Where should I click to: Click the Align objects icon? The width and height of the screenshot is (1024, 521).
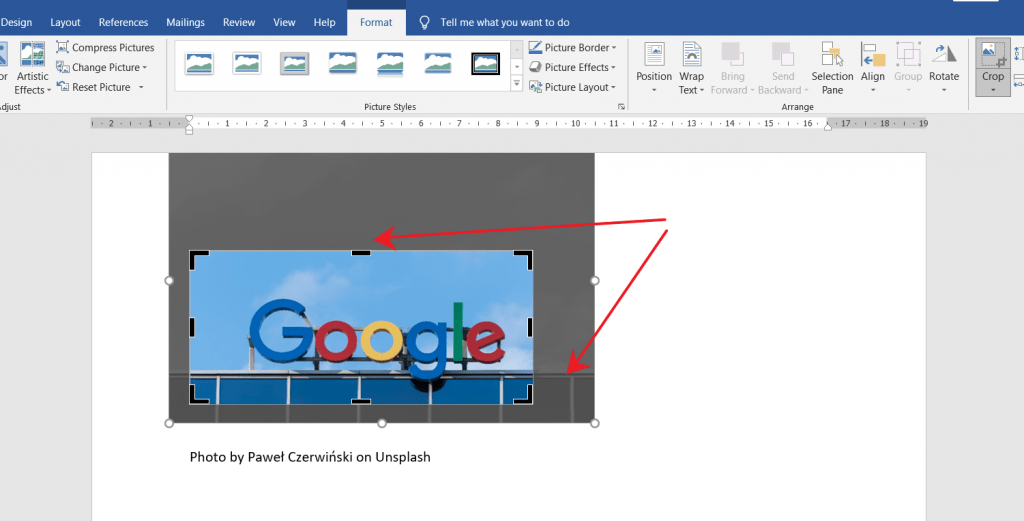873,56
